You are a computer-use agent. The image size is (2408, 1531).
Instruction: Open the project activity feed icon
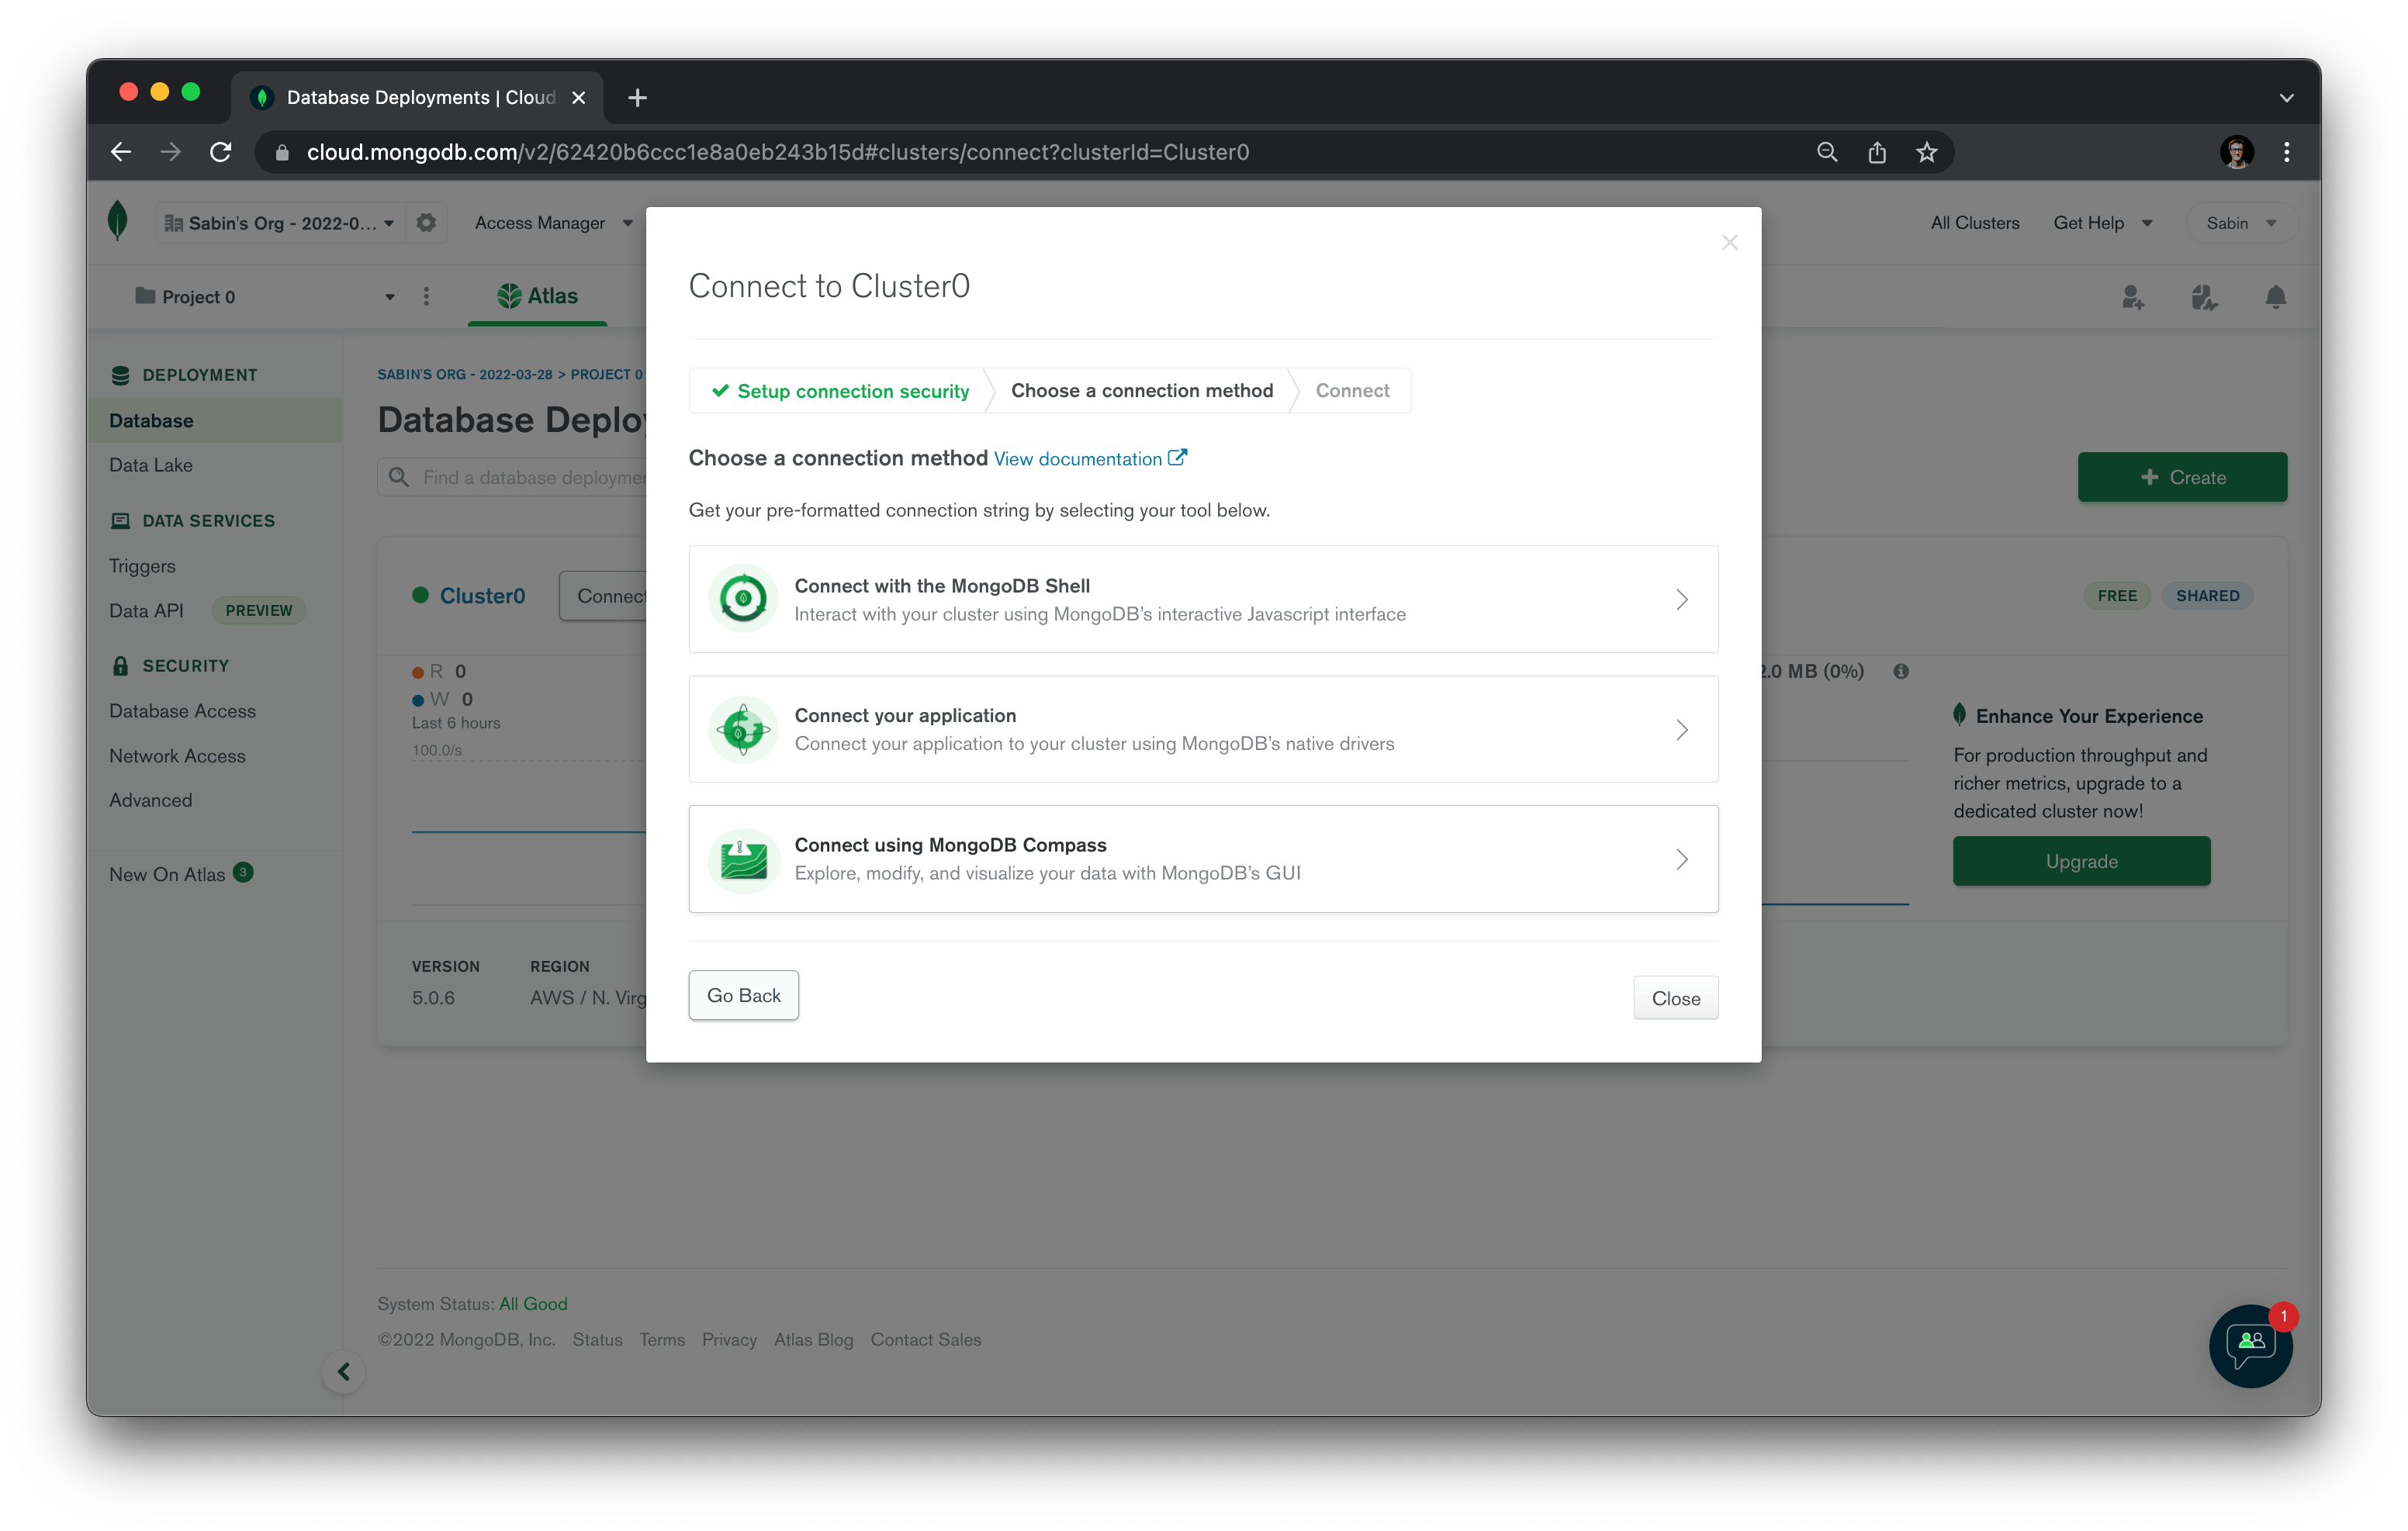pos(2204,297)
